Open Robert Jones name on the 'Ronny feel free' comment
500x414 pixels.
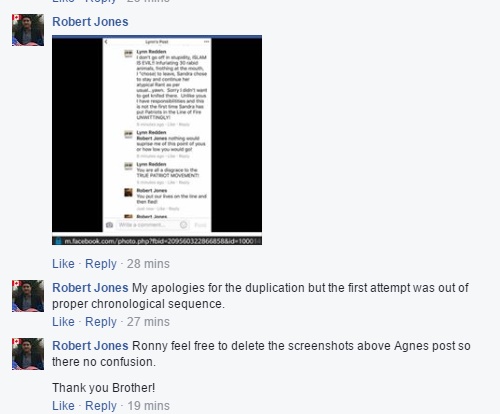(90, 346)
